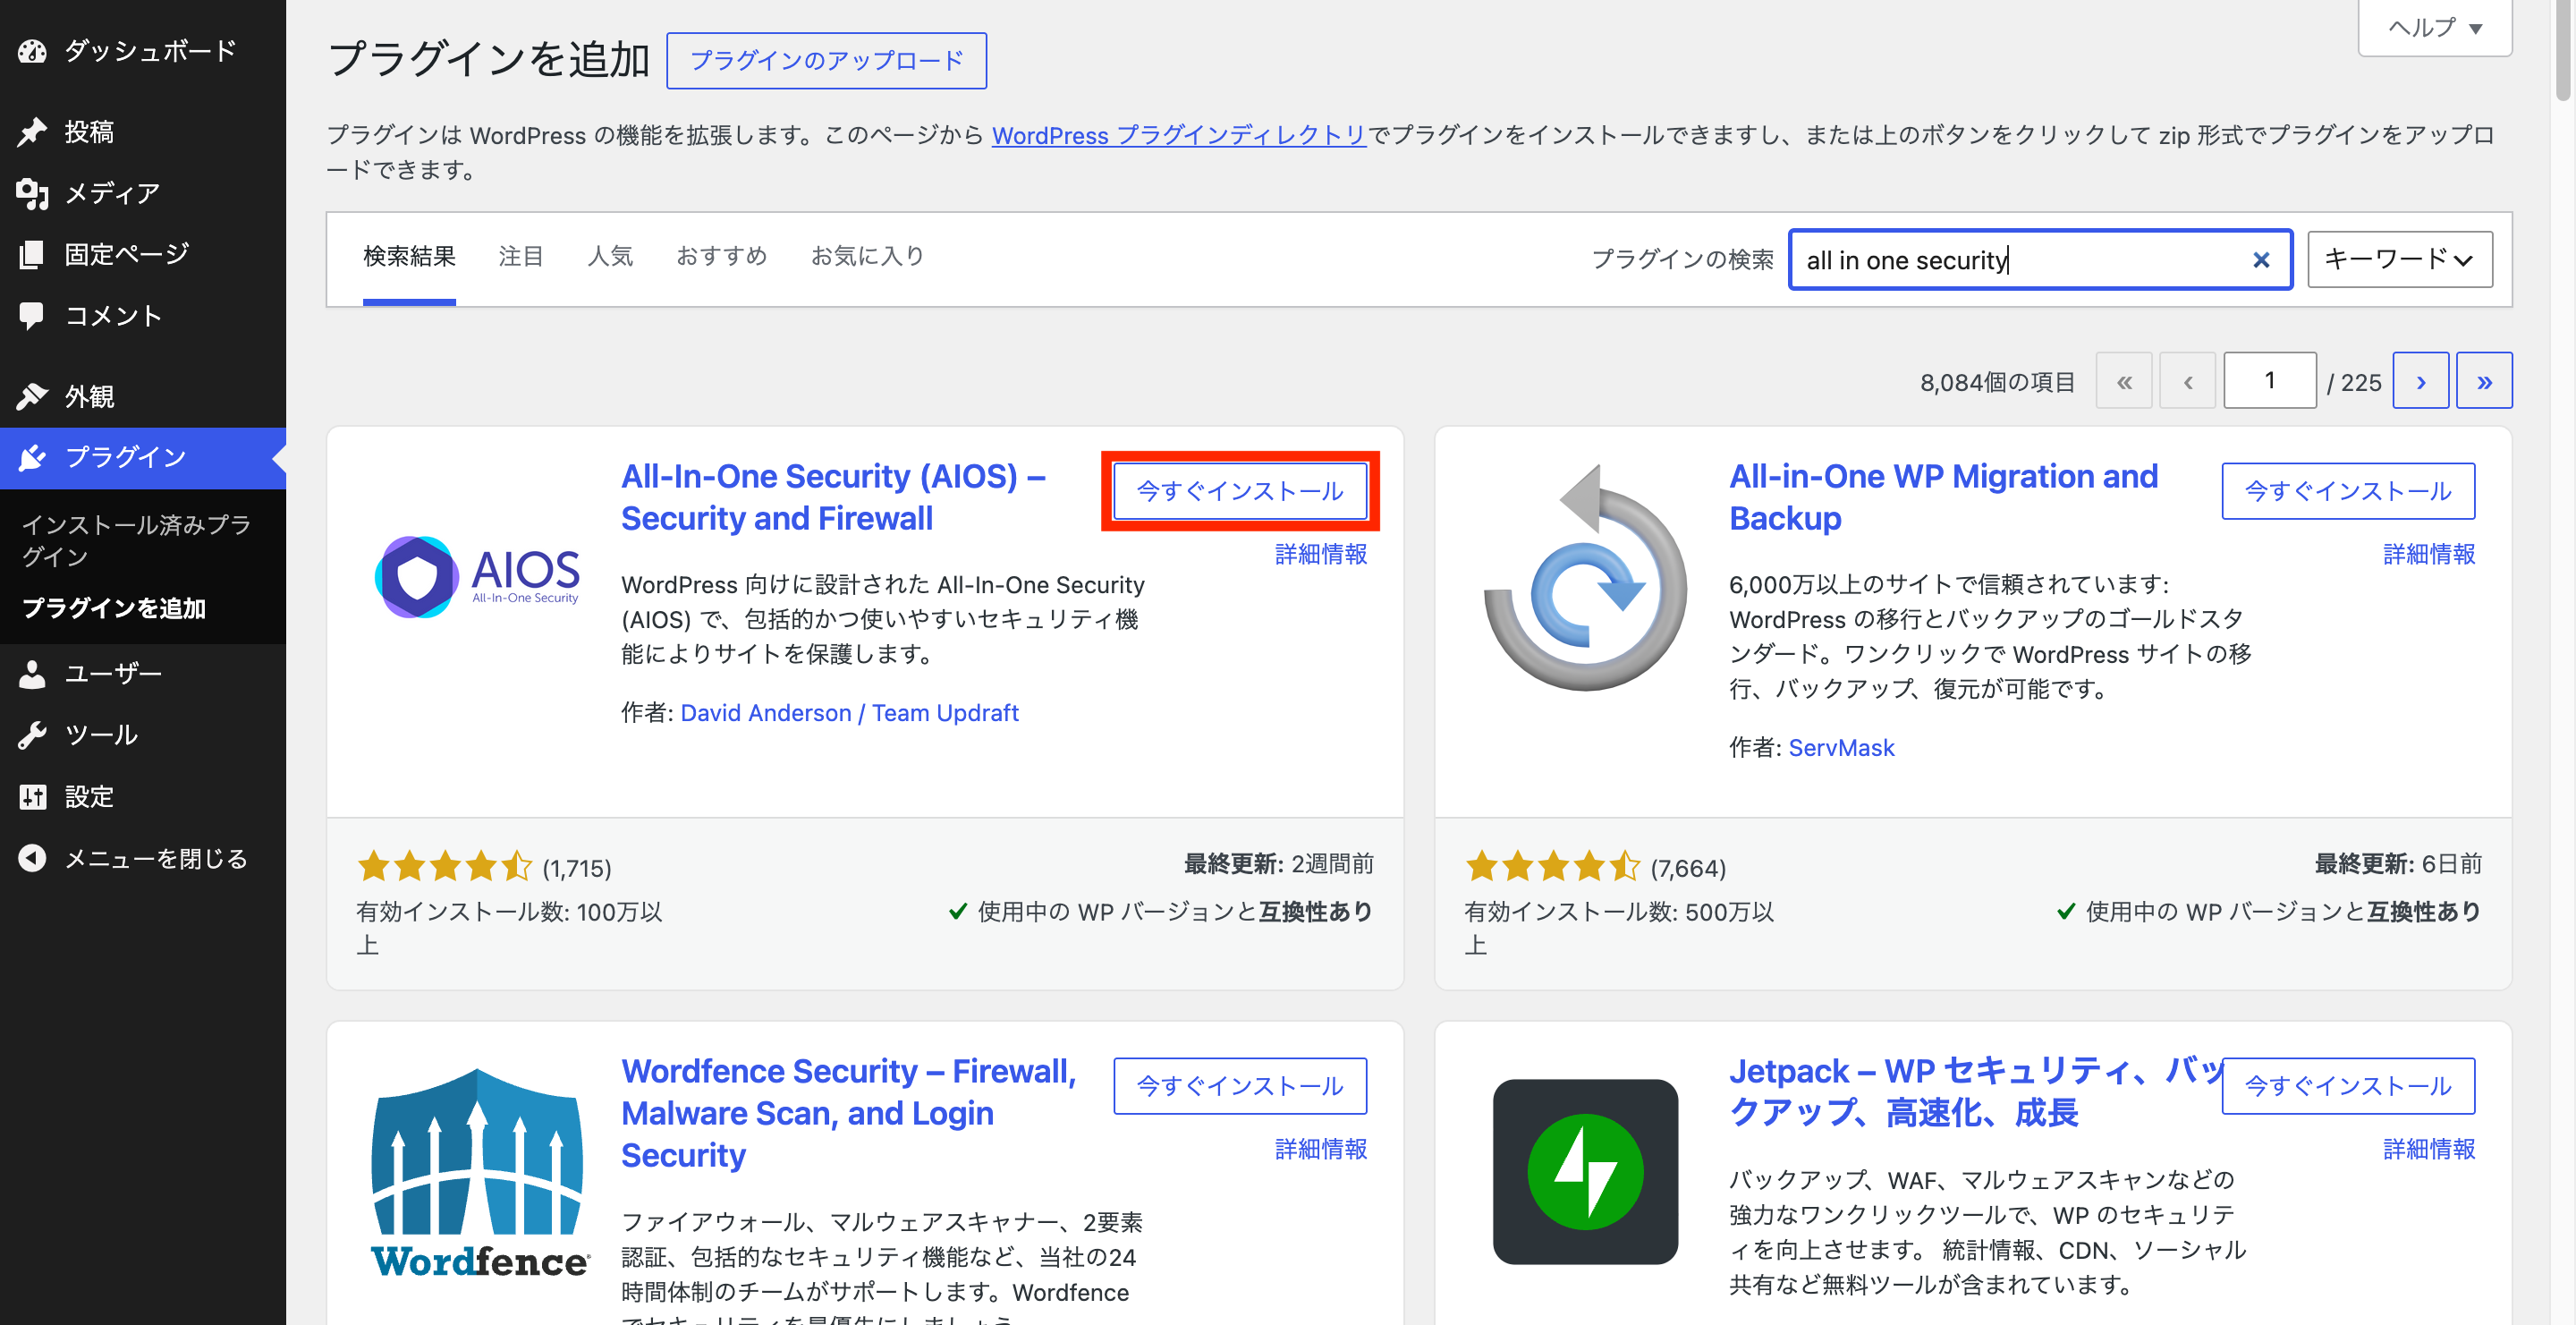
Task: Select プラグインを追加 submenu item
Action: click(x=114, y=608)
